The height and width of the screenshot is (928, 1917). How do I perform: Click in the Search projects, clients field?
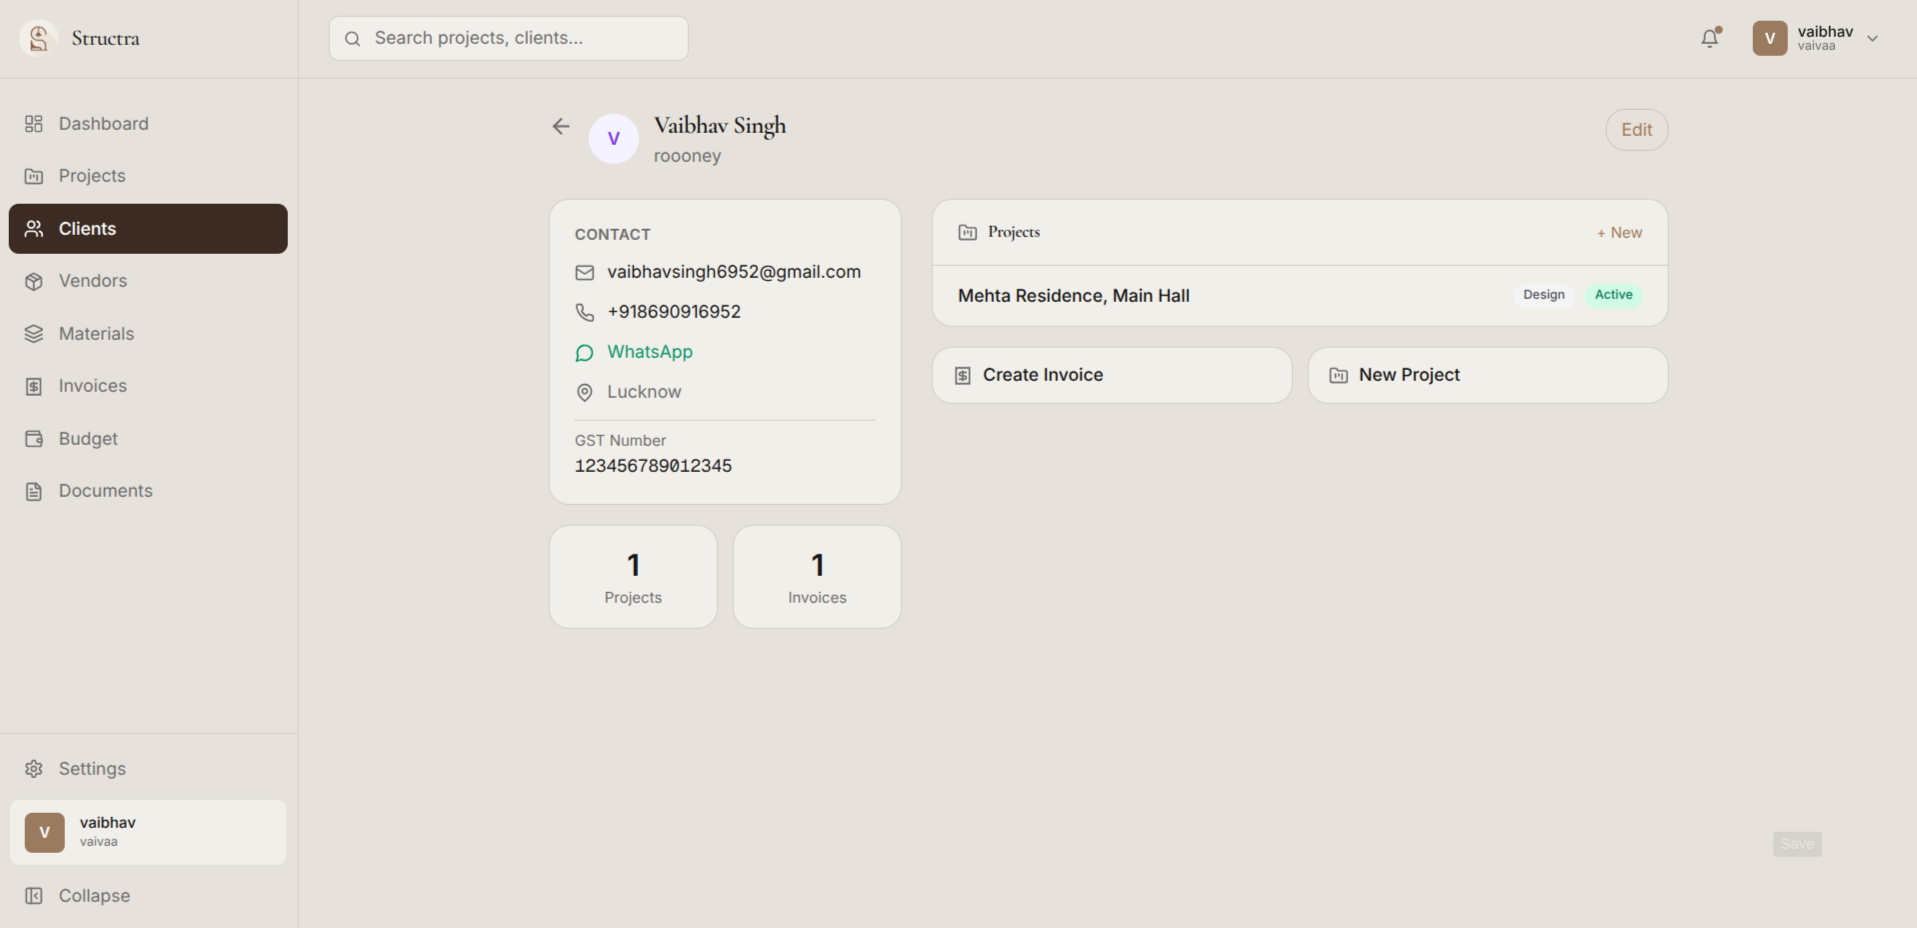click(509, 38)
